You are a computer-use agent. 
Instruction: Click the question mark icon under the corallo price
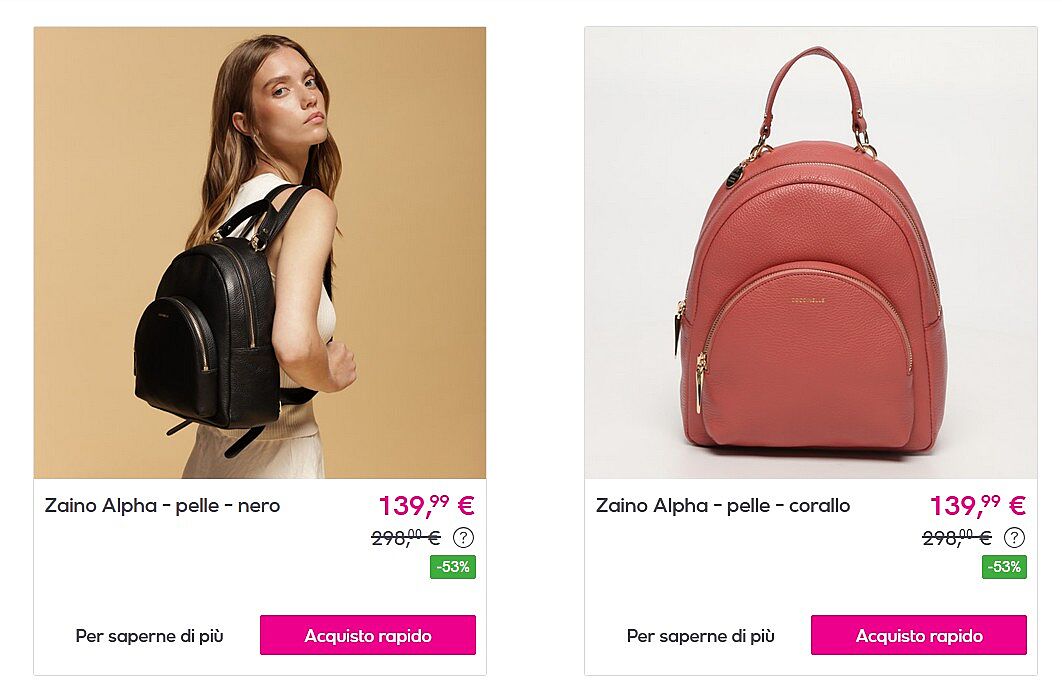point(1014,538)
